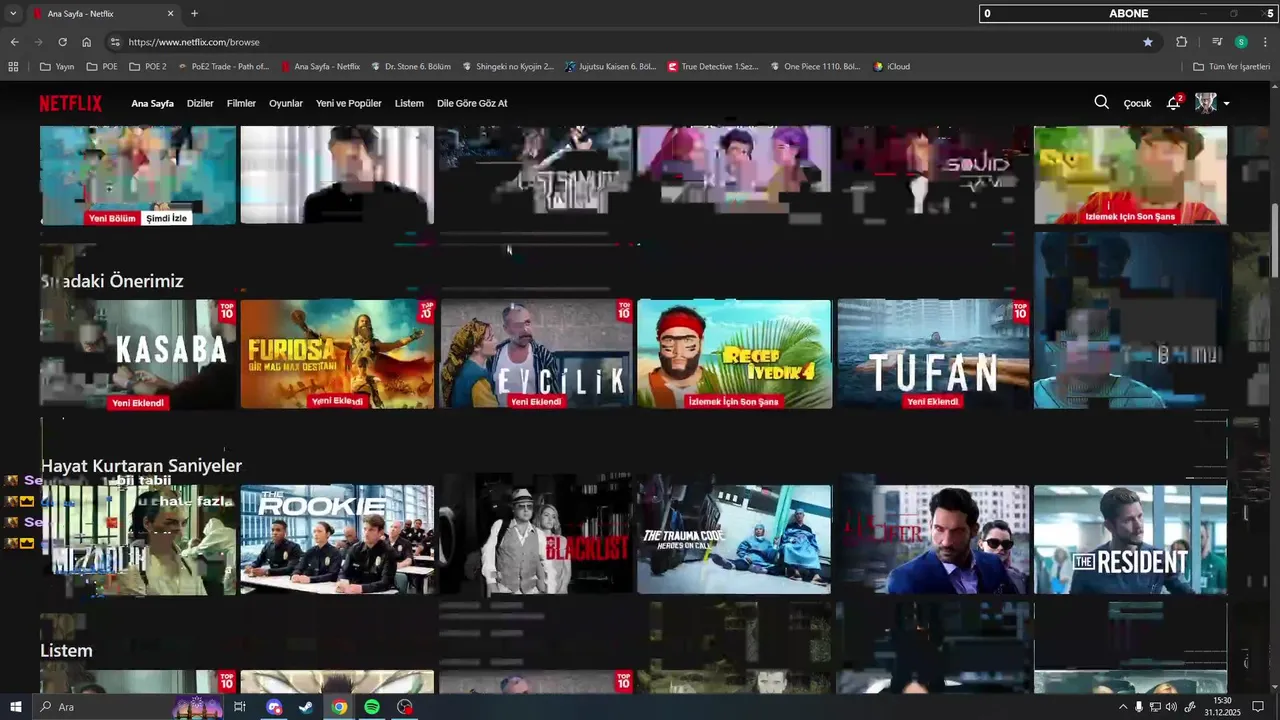The height and width of the screenshot is (720, 1280).
Task: Open the Jujutsu Kaisen bookmark
Action: pyautogui.click(x=610, y=67)
